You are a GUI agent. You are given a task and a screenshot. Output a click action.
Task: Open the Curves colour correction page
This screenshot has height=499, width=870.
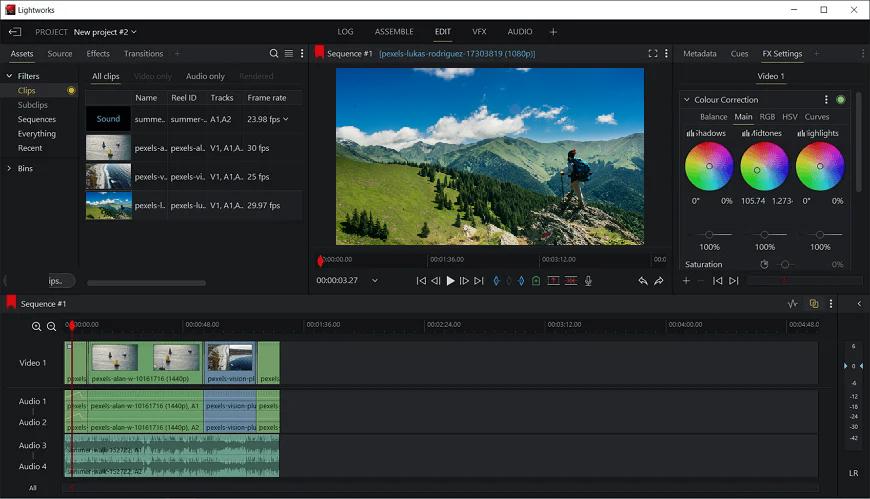pos(817,117)
